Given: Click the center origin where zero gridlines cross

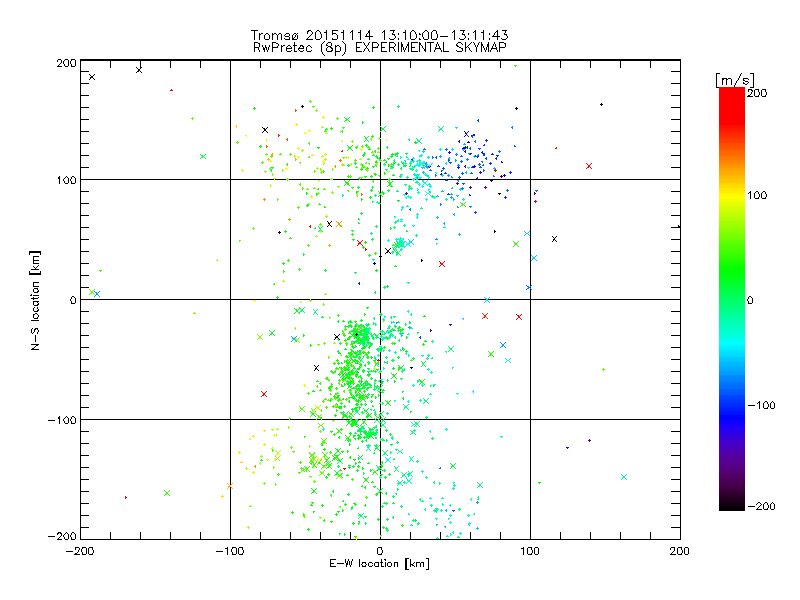Looking at the screenshot, I should click(x=380, y=299).
